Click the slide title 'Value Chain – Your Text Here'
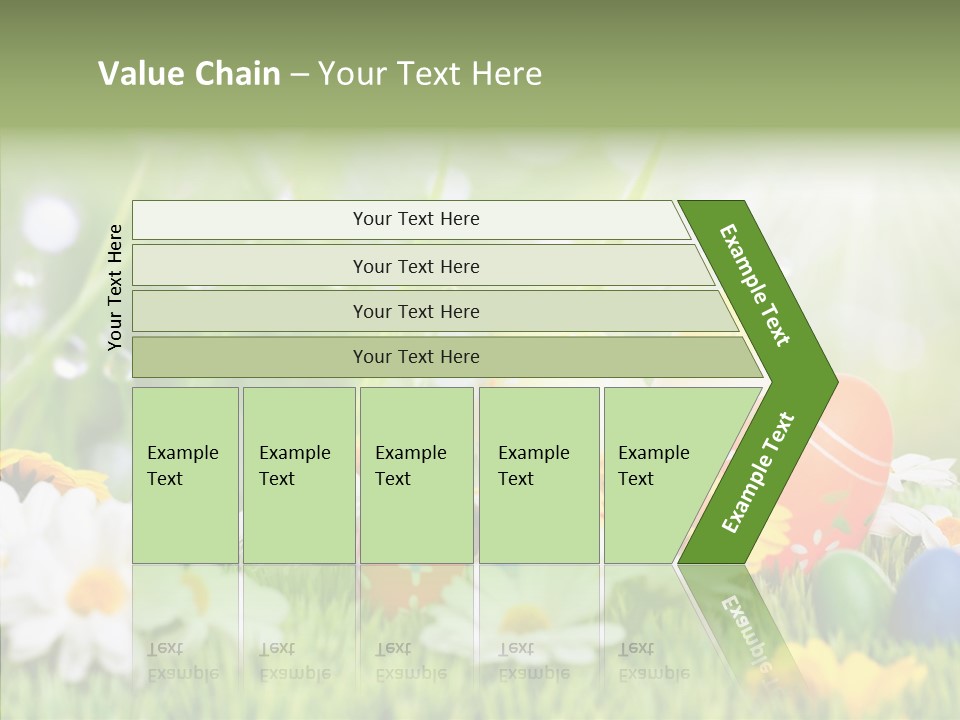Screen dimensions: 960x720 pos(320,73)
